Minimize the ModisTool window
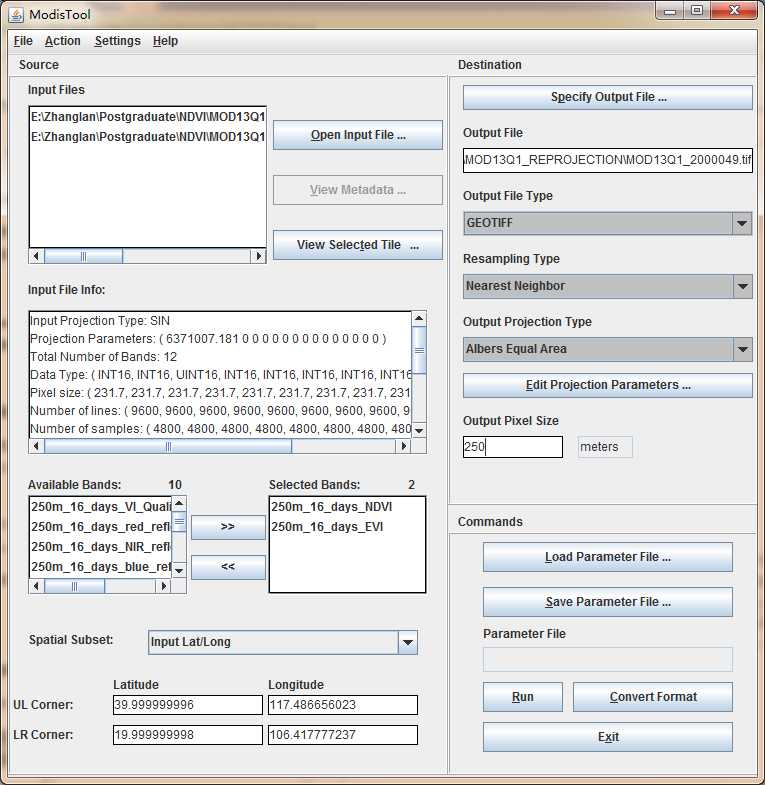This screenshot has width=765, height=785. click(x=670, y=11)
